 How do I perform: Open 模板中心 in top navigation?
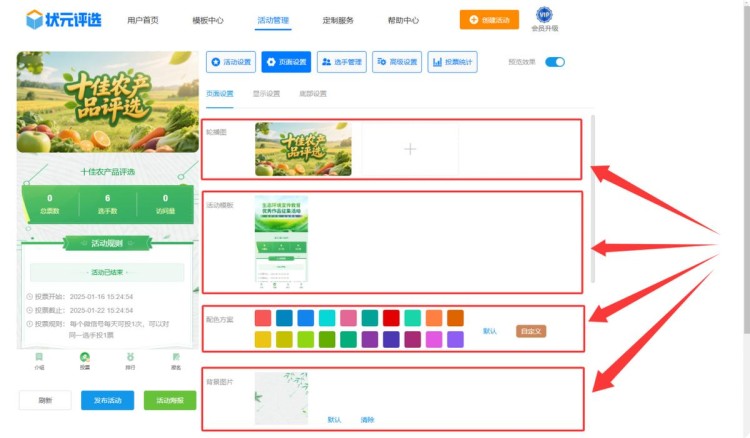point(207,20)
